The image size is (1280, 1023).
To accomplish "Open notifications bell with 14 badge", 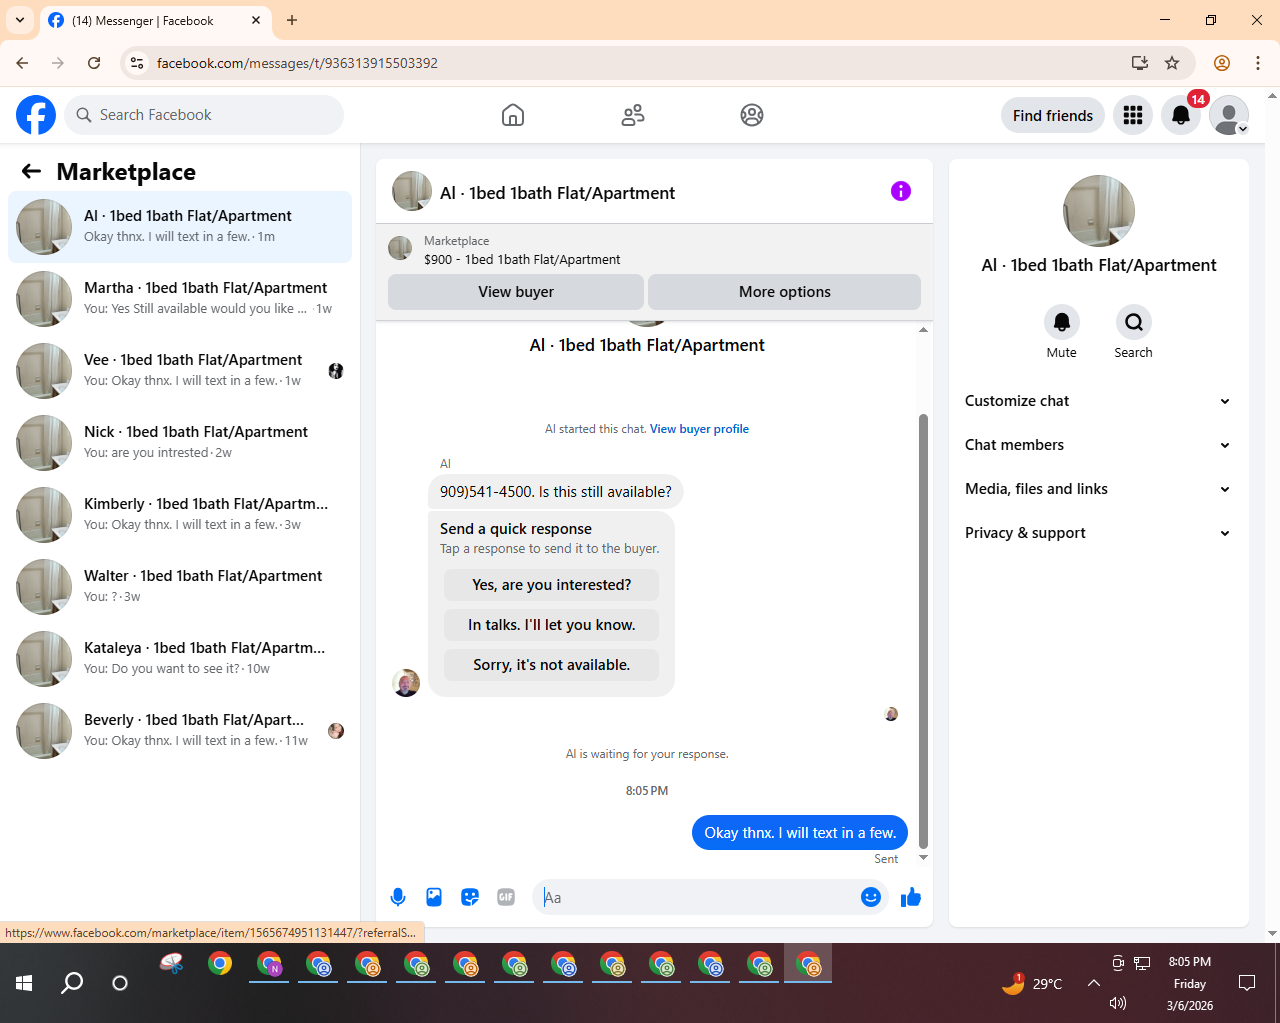I will coord(1181,115).
